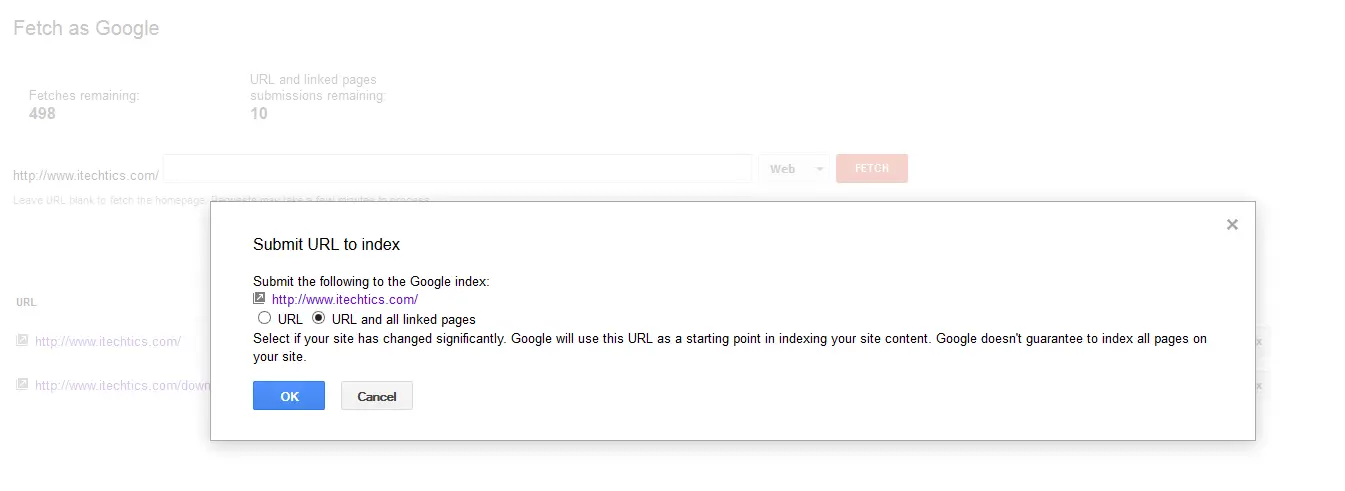Image resolution: width=1345 pixels, height=491 pixels.
Task: Select the "URL" radio option
Action: click(x=264, y=318)
